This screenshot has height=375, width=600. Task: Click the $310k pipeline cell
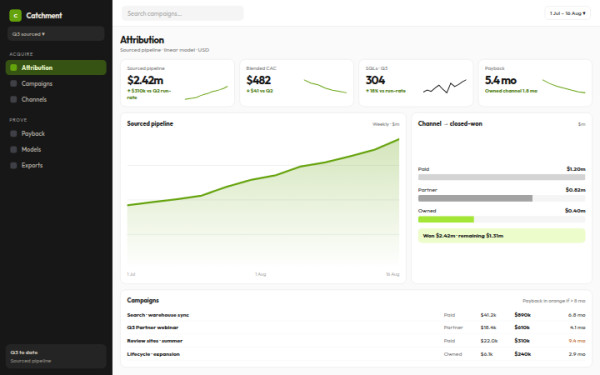(x=522, y=341)
